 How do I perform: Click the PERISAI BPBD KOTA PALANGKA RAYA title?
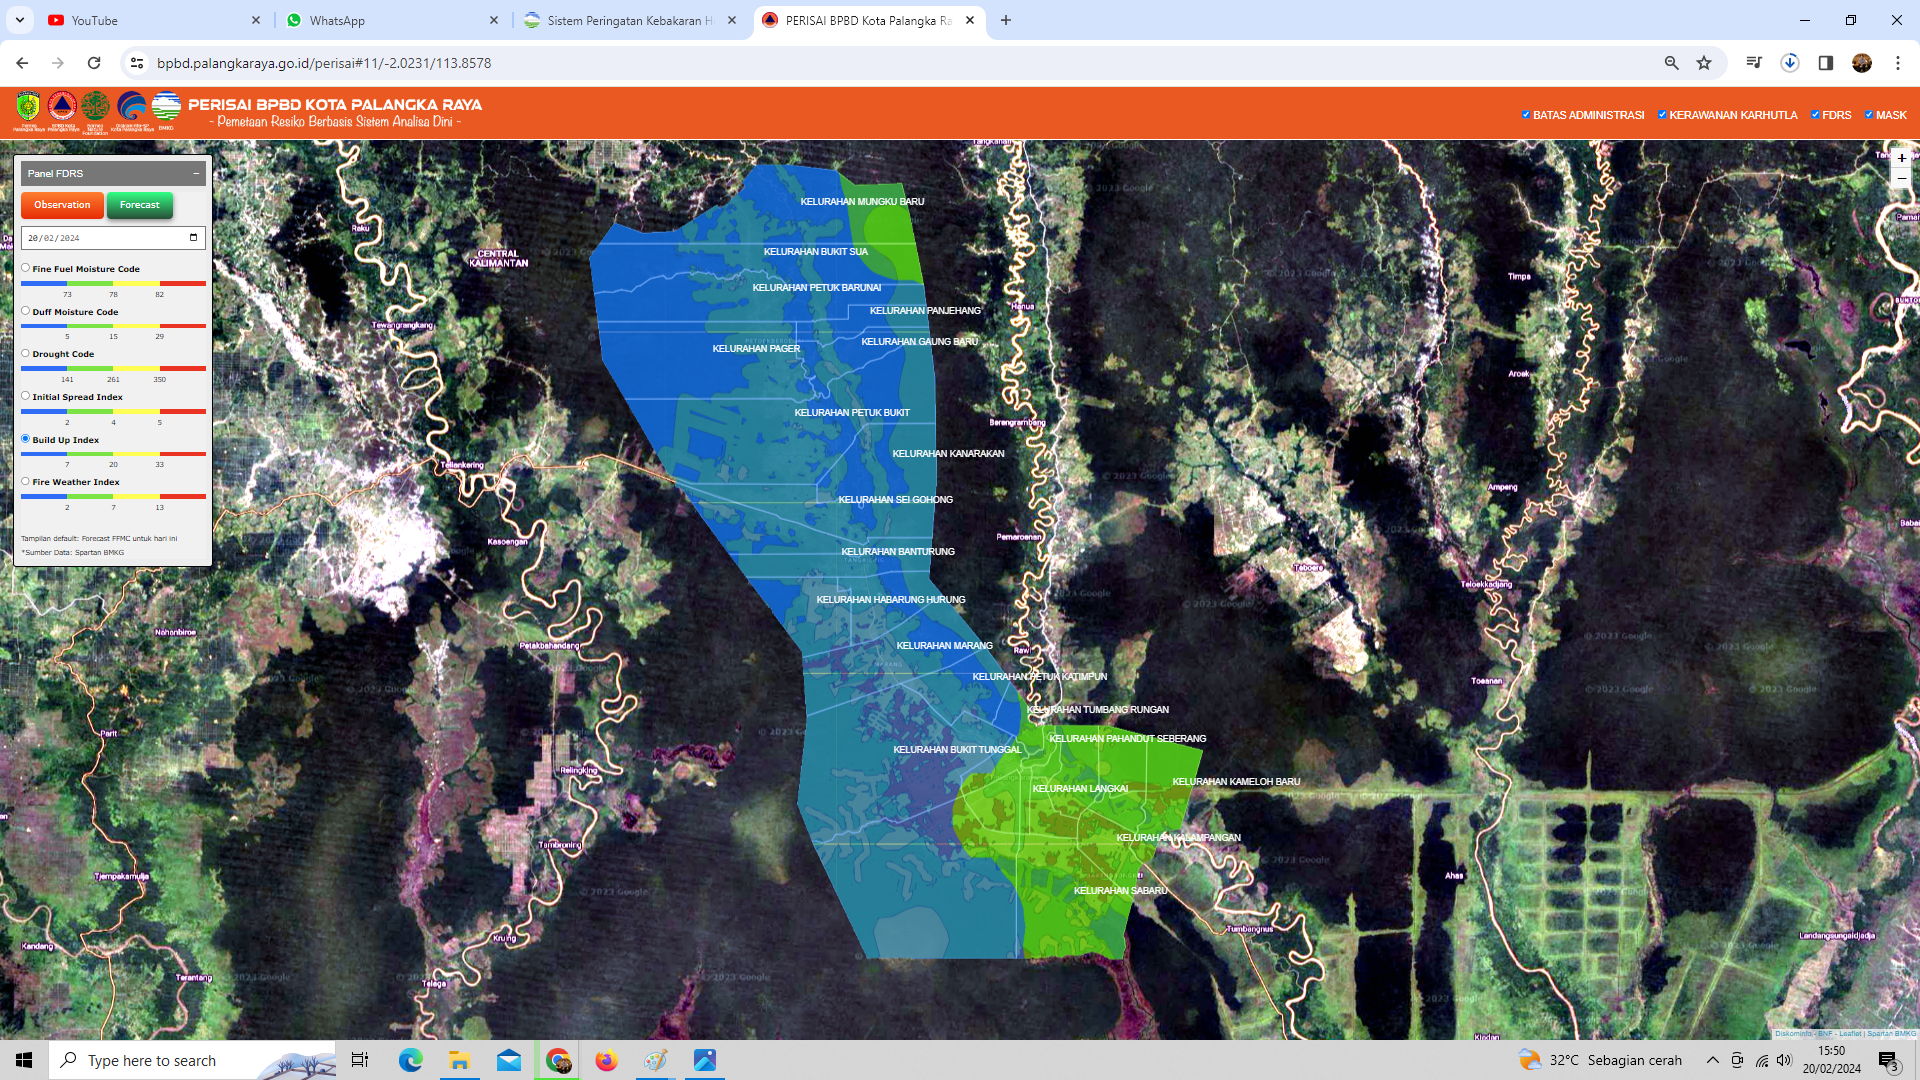pos(335,104)
